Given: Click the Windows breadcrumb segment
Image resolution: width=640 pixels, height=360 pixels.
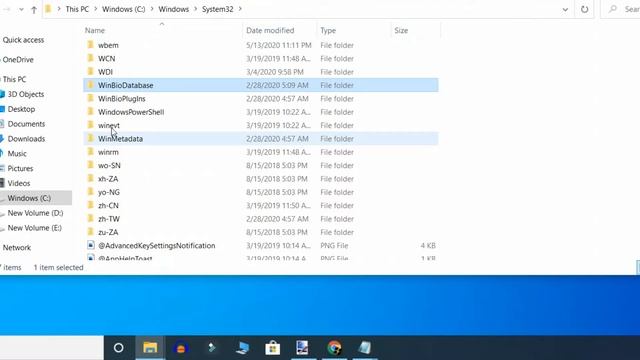Looking at the screenshot, I should click(173, 9).
